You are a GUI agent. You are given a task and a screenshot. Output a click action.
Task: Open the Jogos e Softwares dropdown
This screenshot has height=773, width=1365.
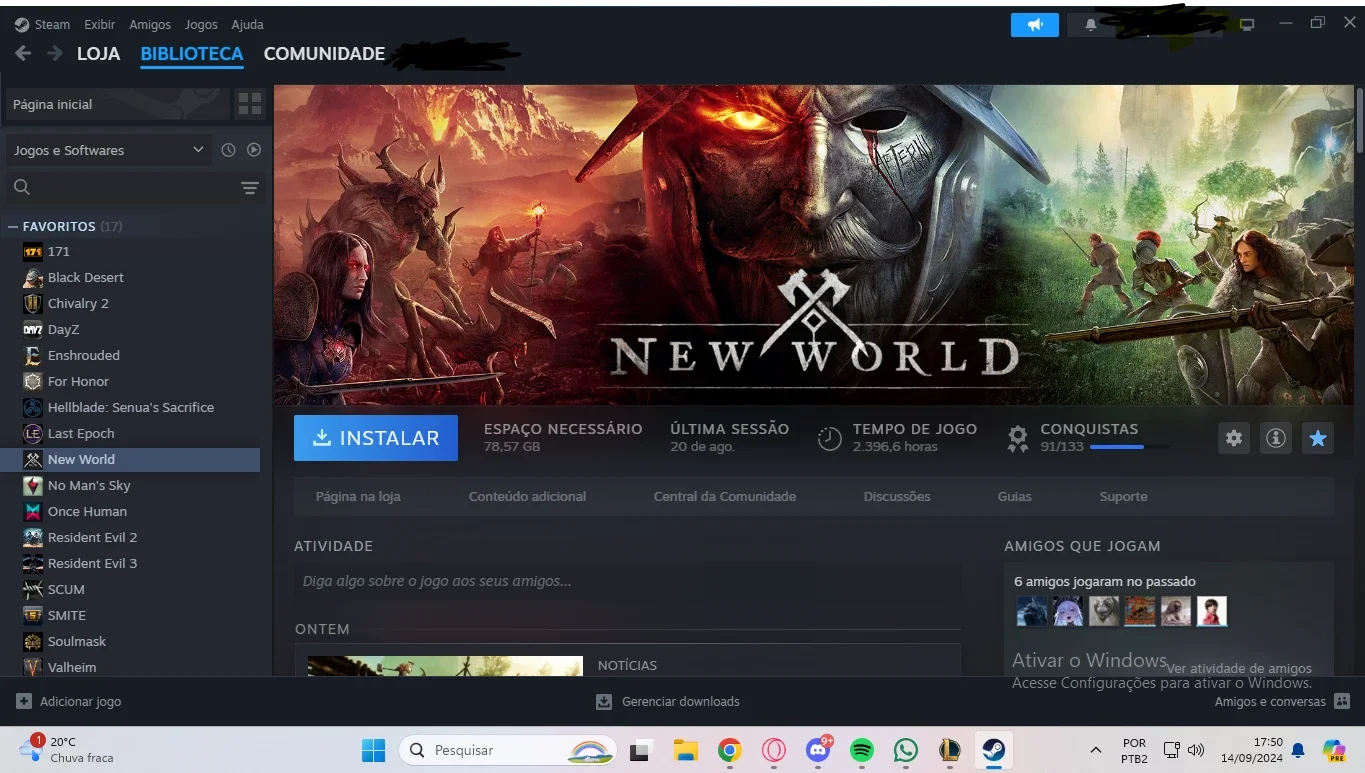107,150
